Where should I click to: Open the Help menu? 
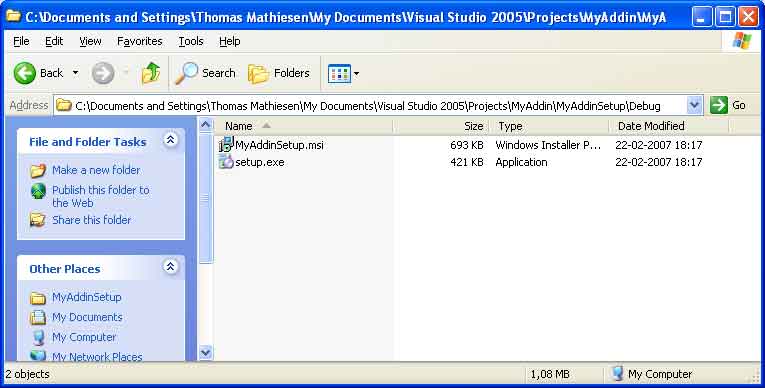coord(229,41)
